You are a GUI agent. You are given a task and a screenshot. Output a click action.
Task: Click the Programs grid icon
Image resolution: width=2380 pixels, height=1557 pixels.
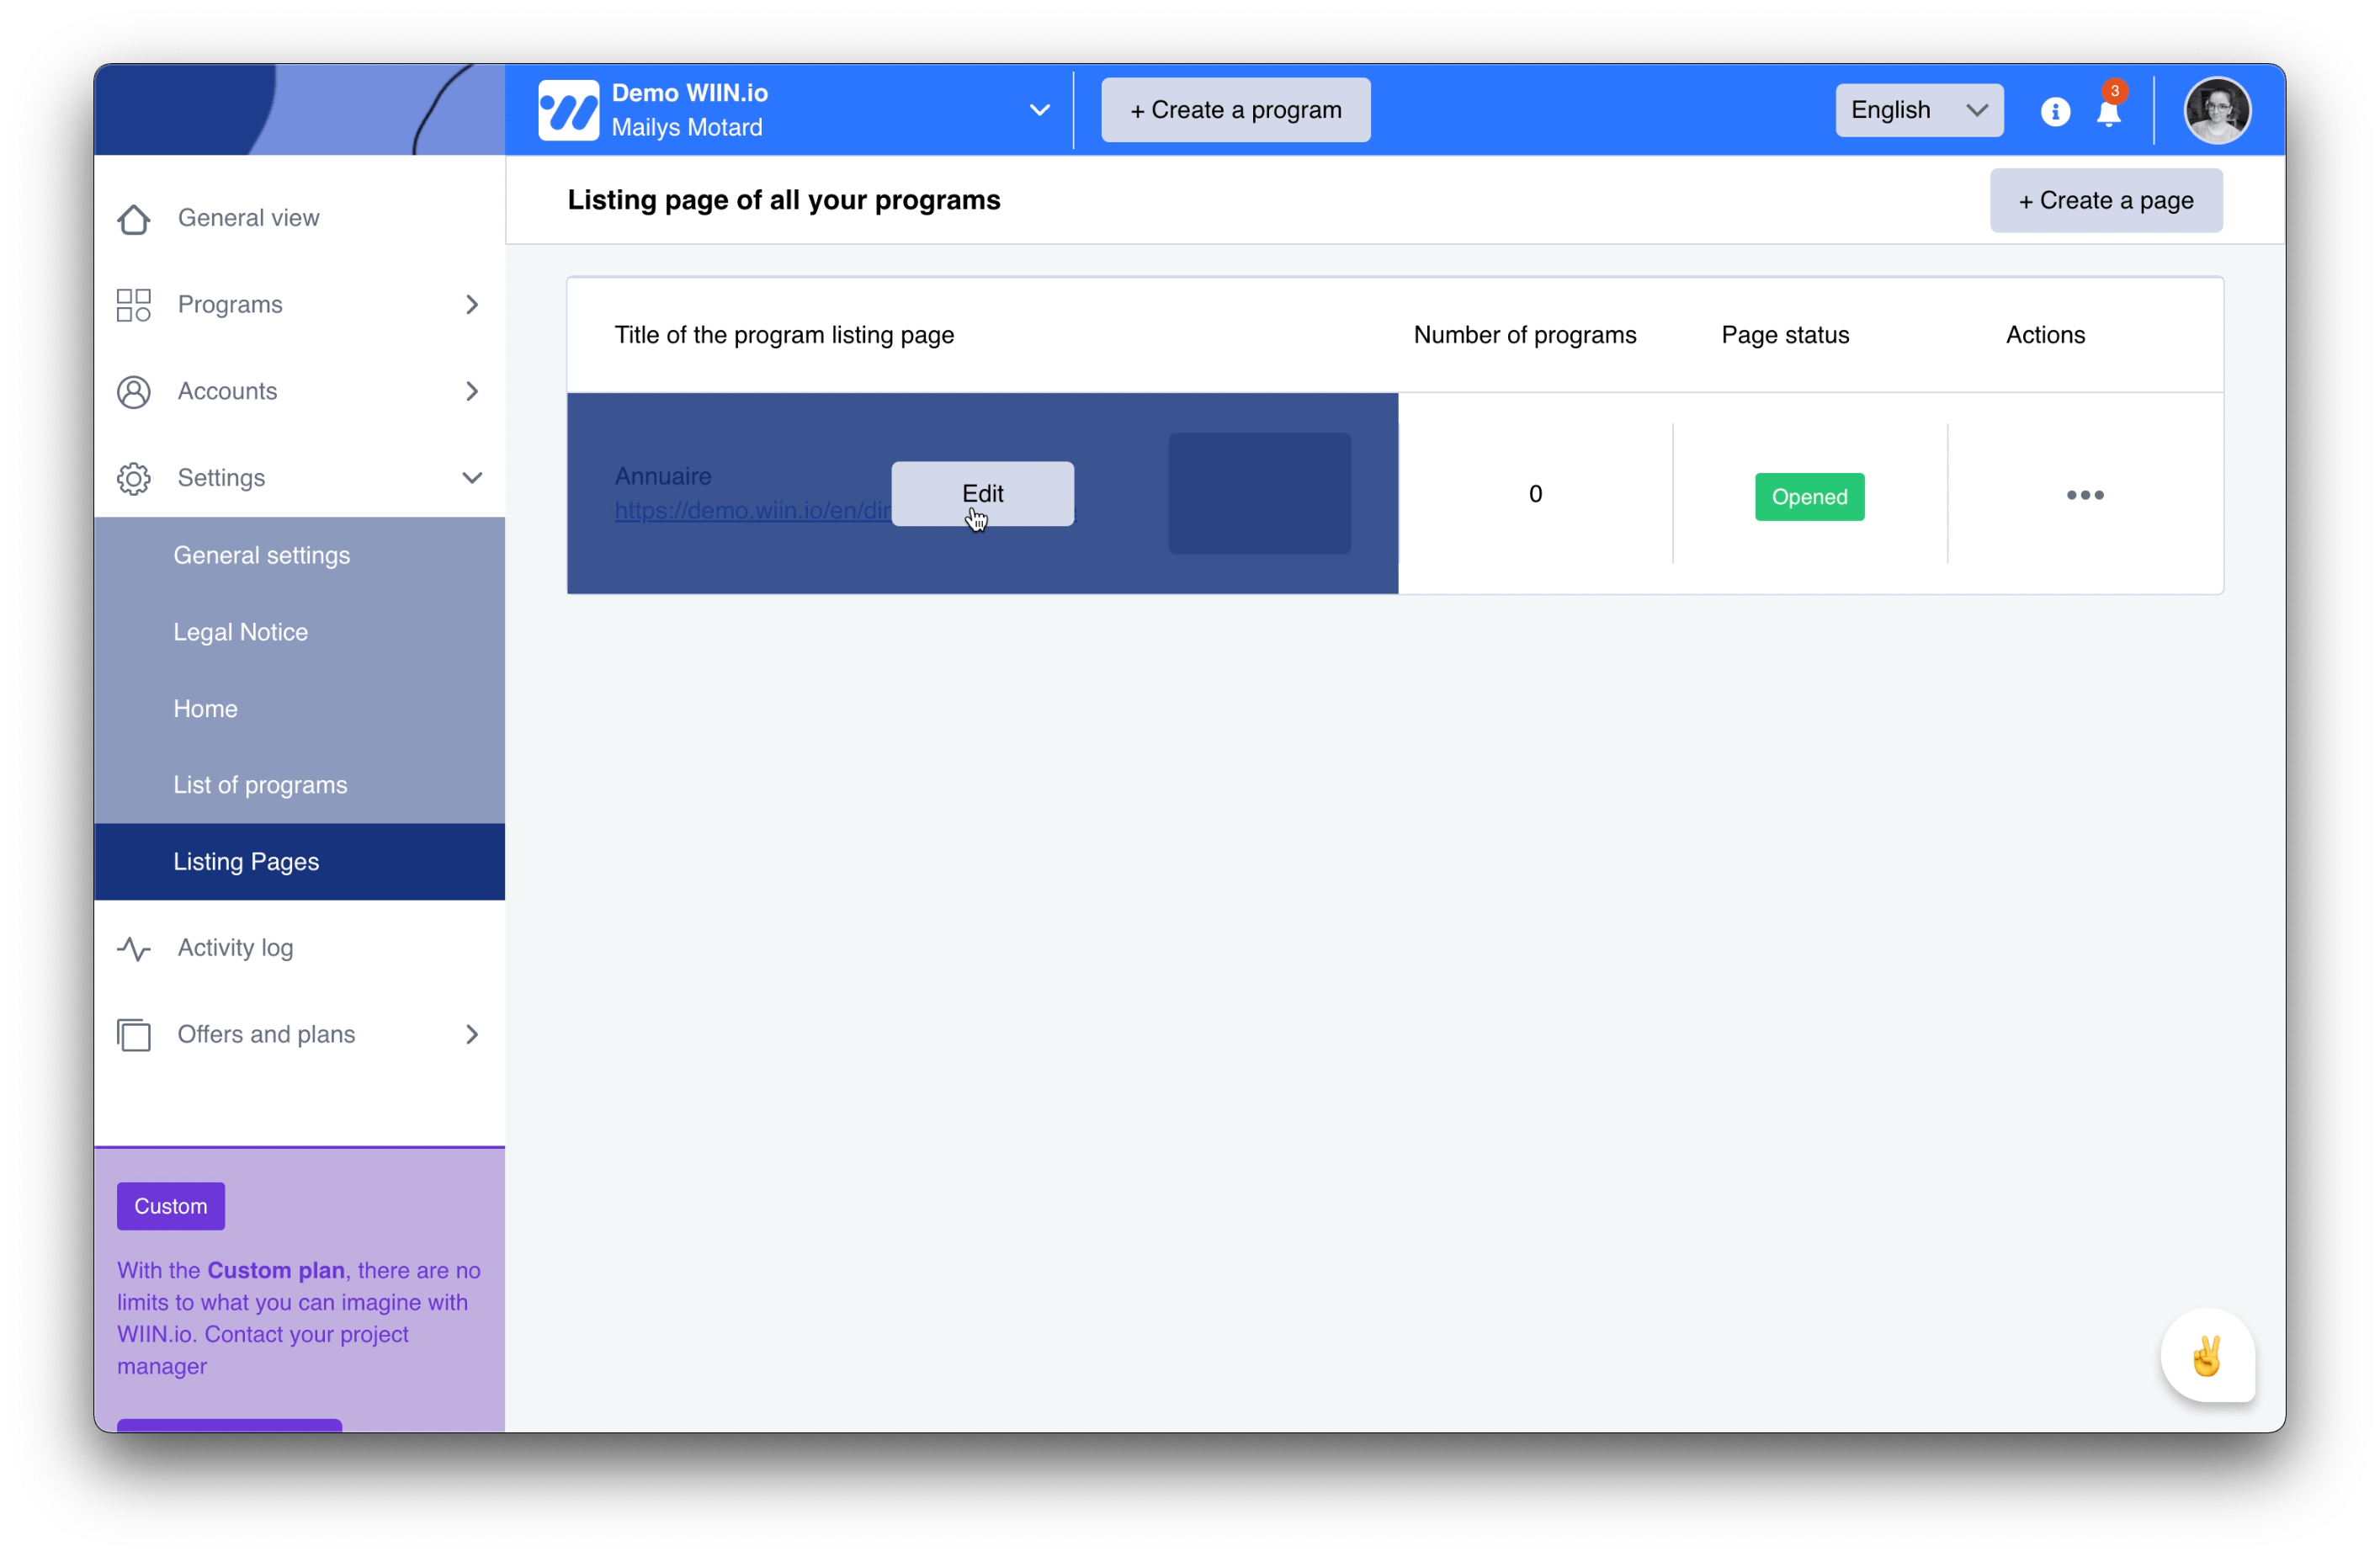tap(133, 305)
